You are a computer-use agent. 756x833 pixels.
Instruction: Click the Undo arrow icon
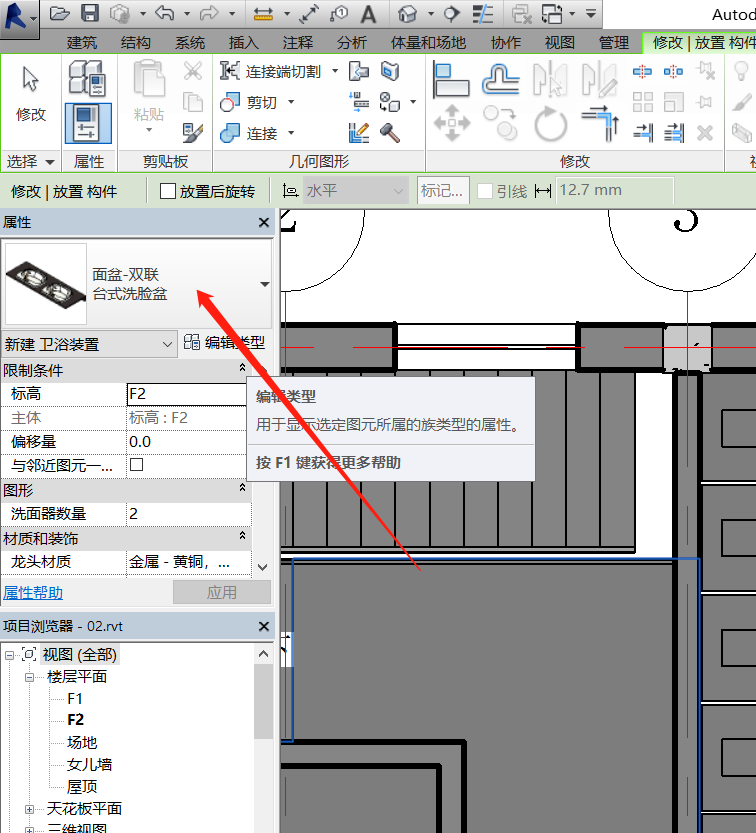[x=165, y=14]
